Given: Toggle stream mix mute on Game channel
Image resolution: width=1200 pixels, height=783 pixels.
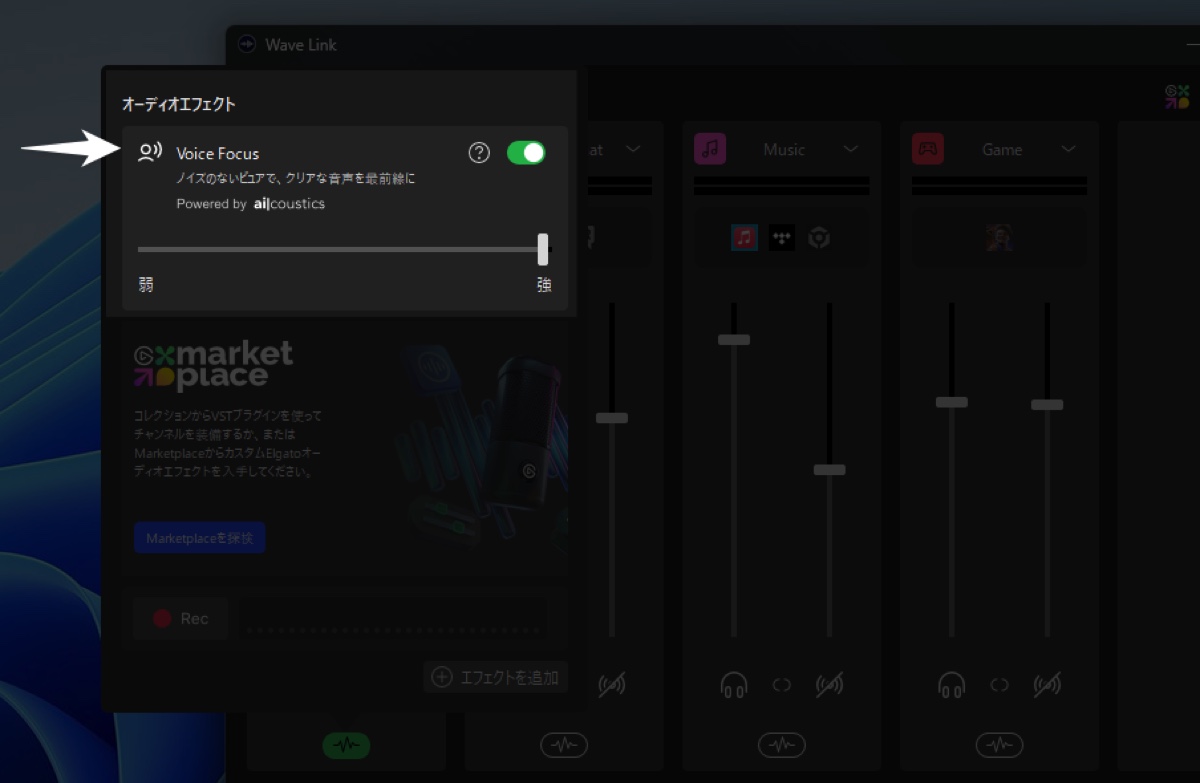Looking at the screenshot, I should pyautogui.click(x=1047, y=685).
